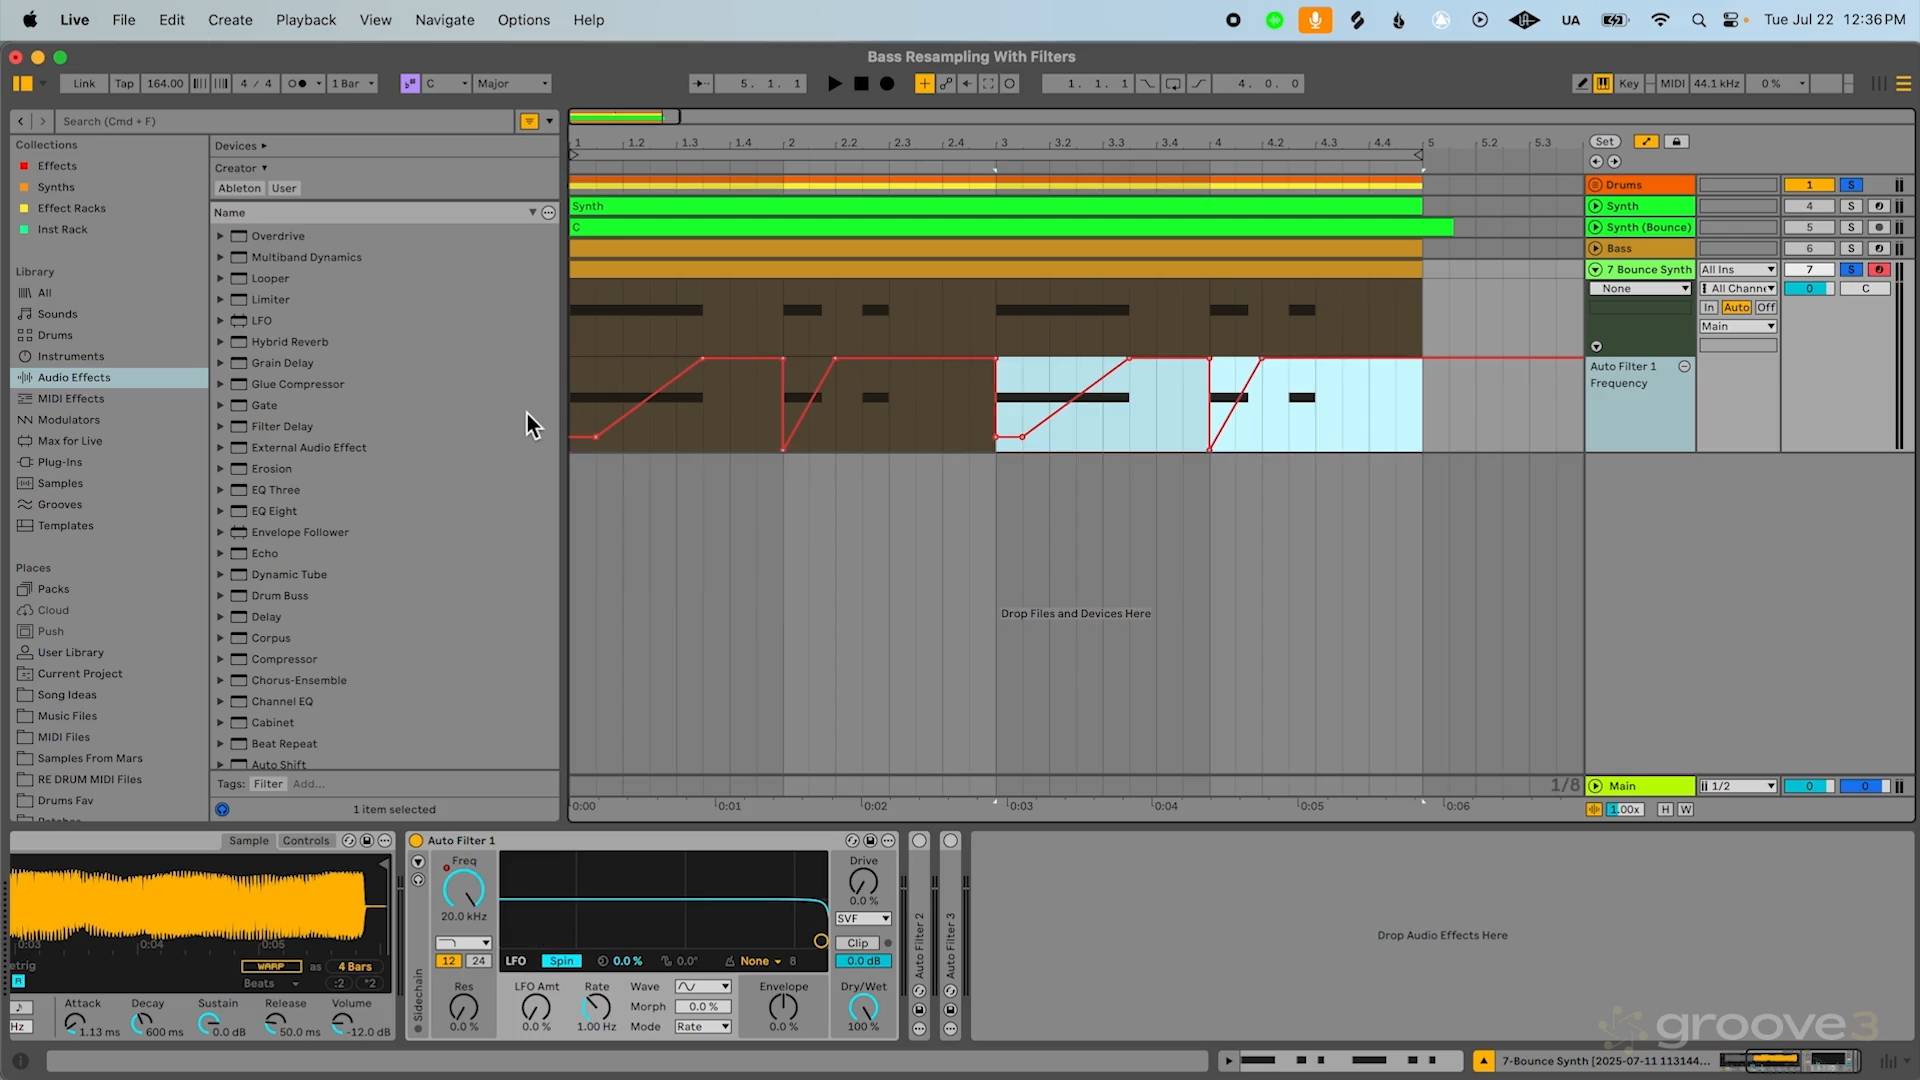Open the Major scale dropdown
1920x1080 pixels.
pos(513,84)
